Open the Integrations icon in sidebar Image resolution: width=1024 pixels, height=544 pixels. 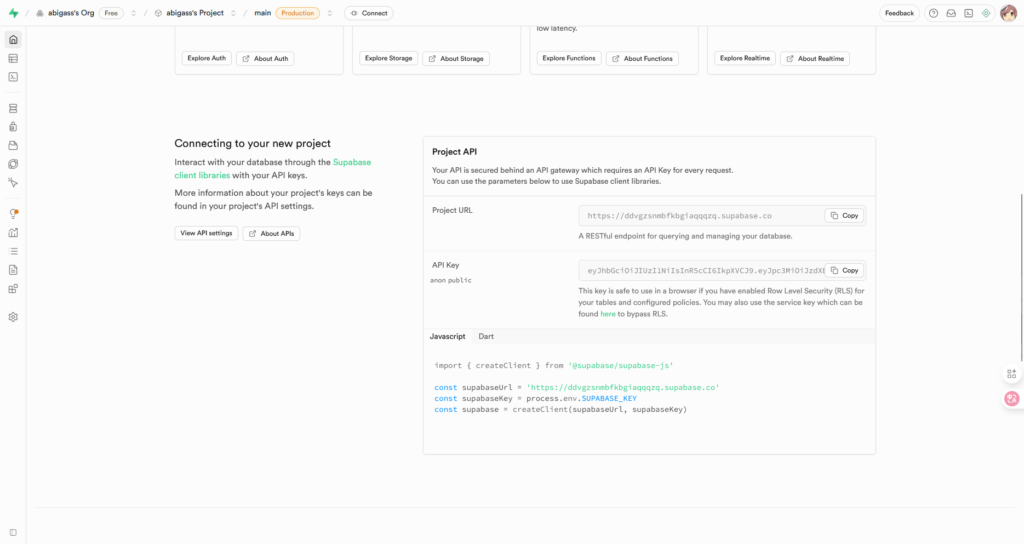[13, 289]
